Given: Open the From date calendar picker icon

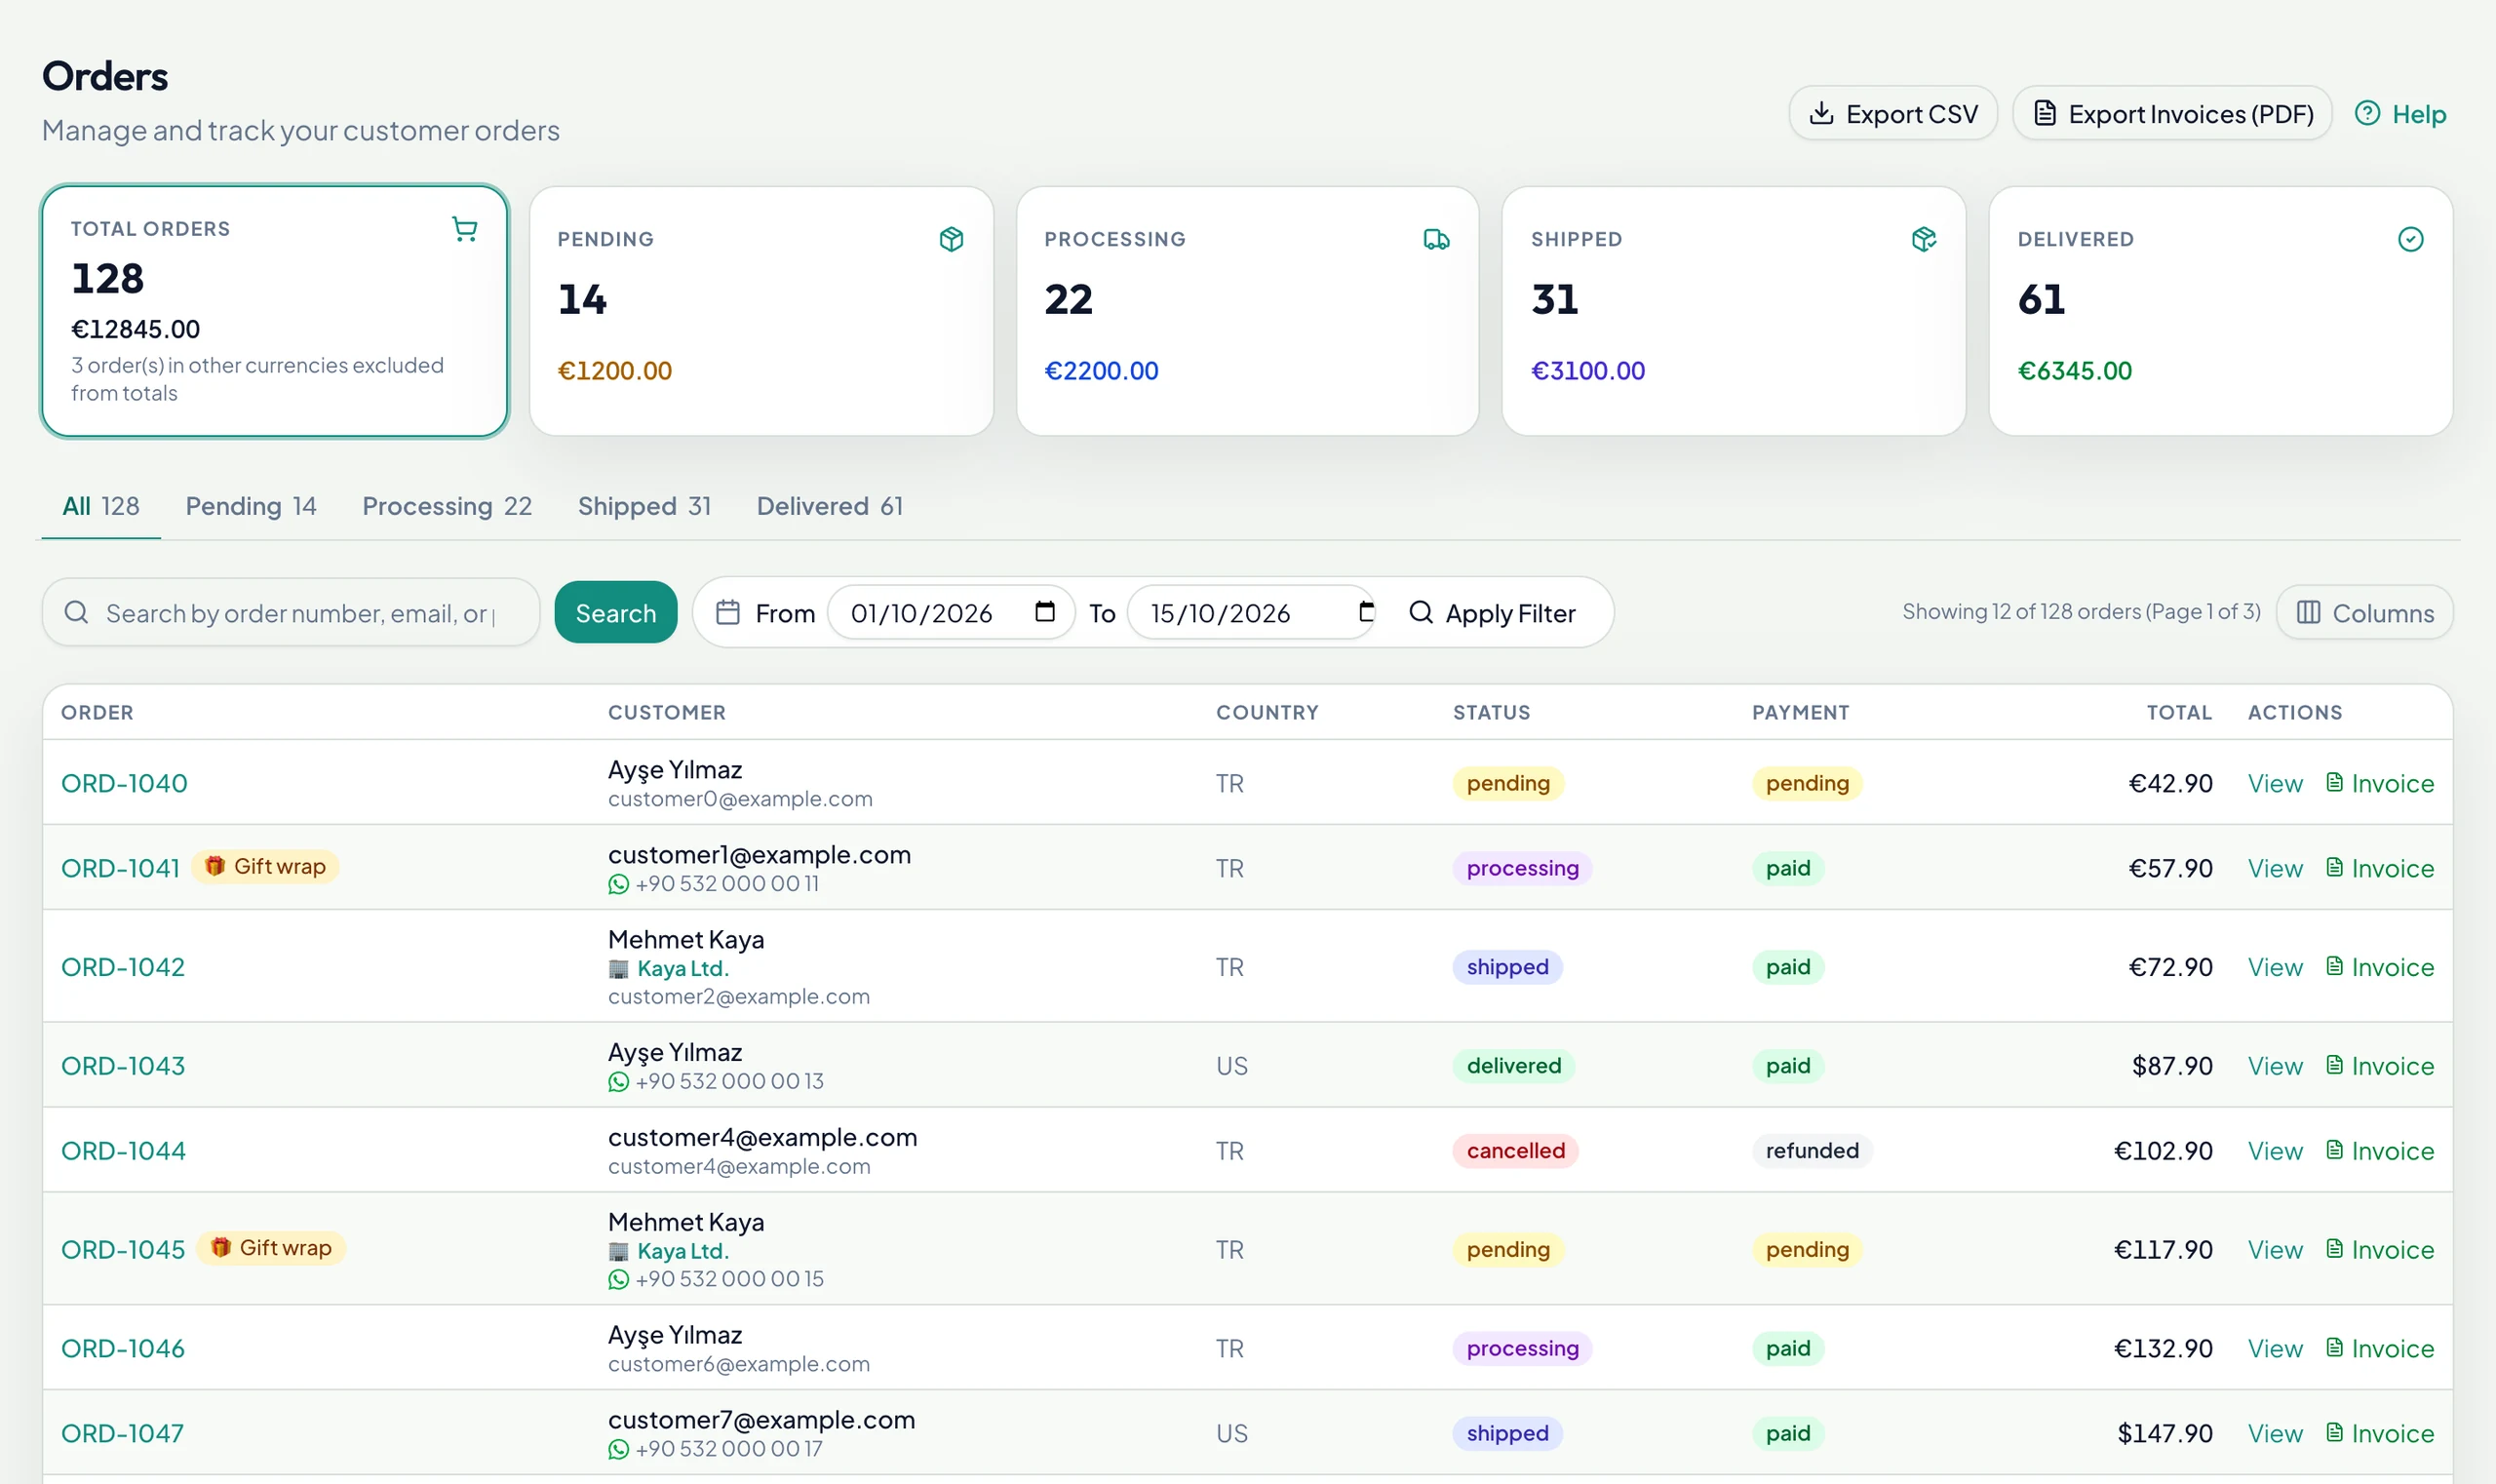Looking at the screenshot, I should pos(1045,612).
